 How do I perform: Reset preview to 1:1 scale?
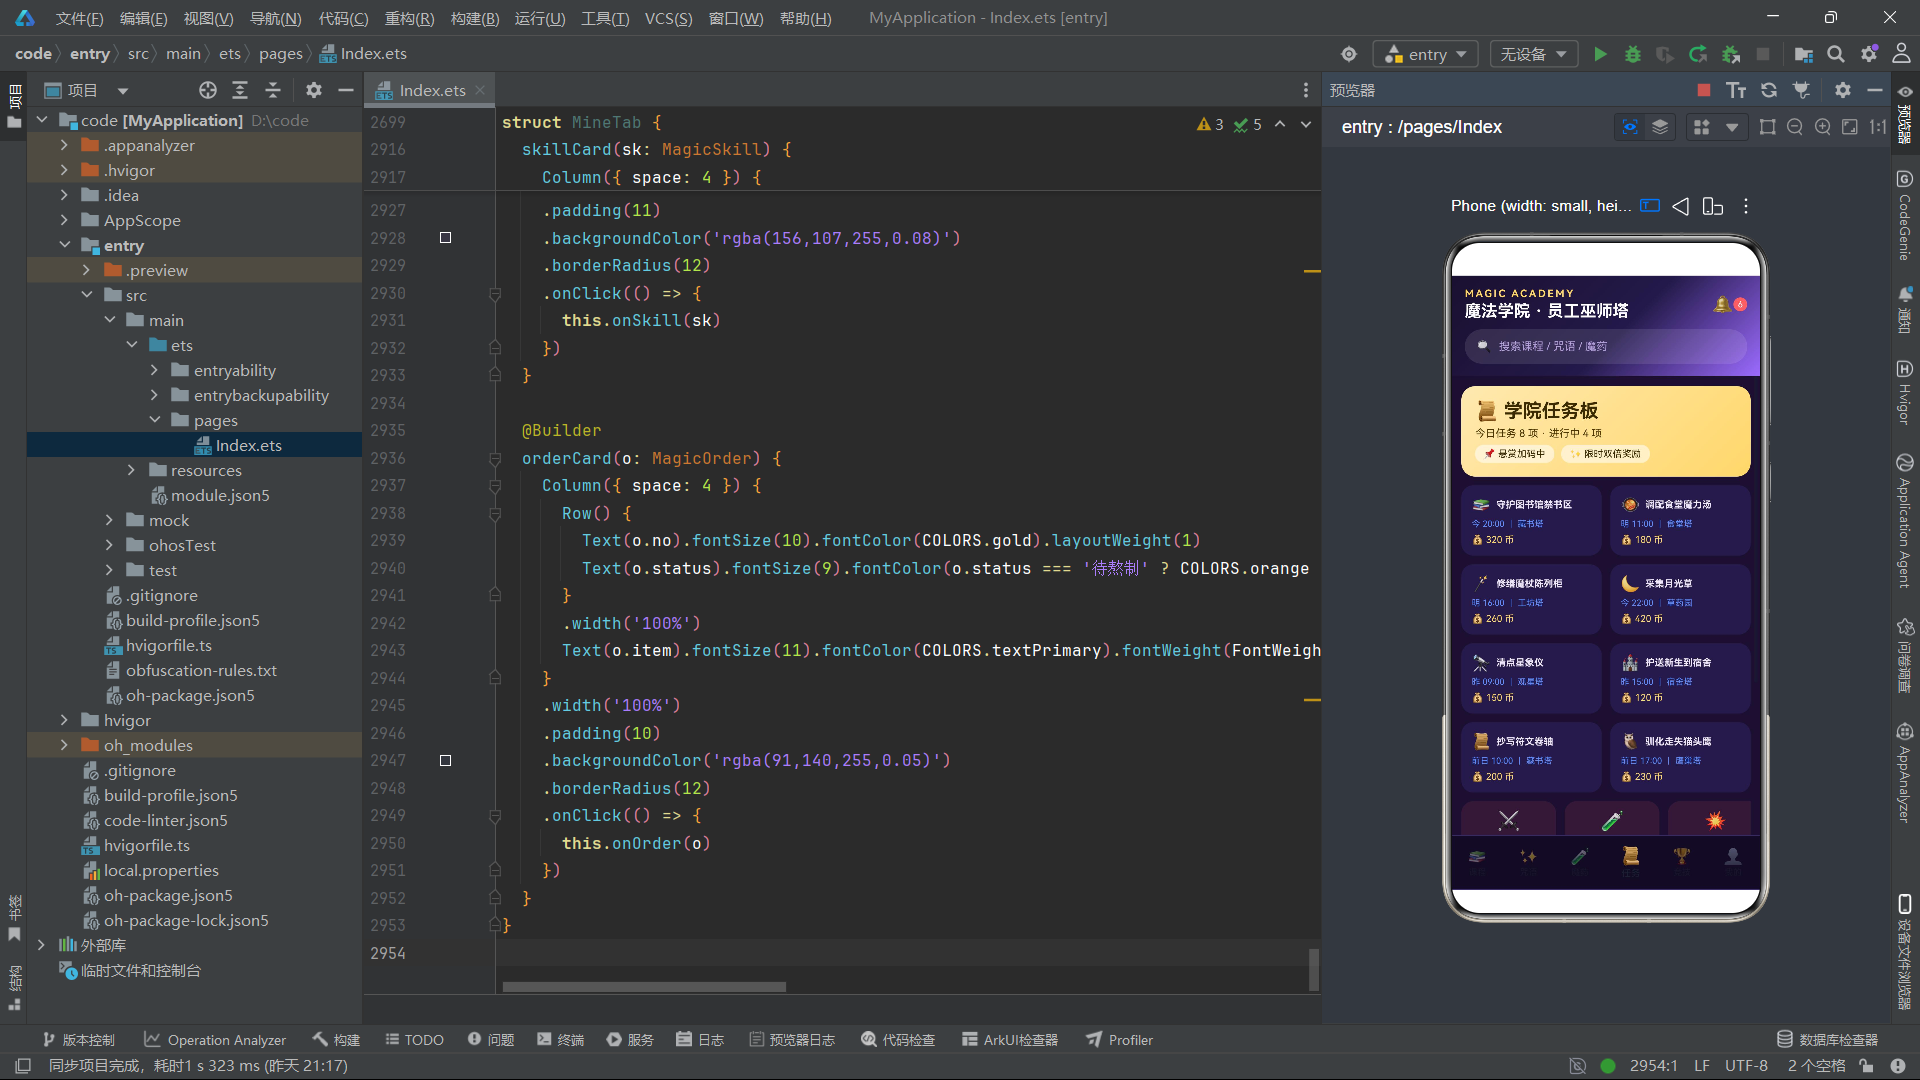1878,127
